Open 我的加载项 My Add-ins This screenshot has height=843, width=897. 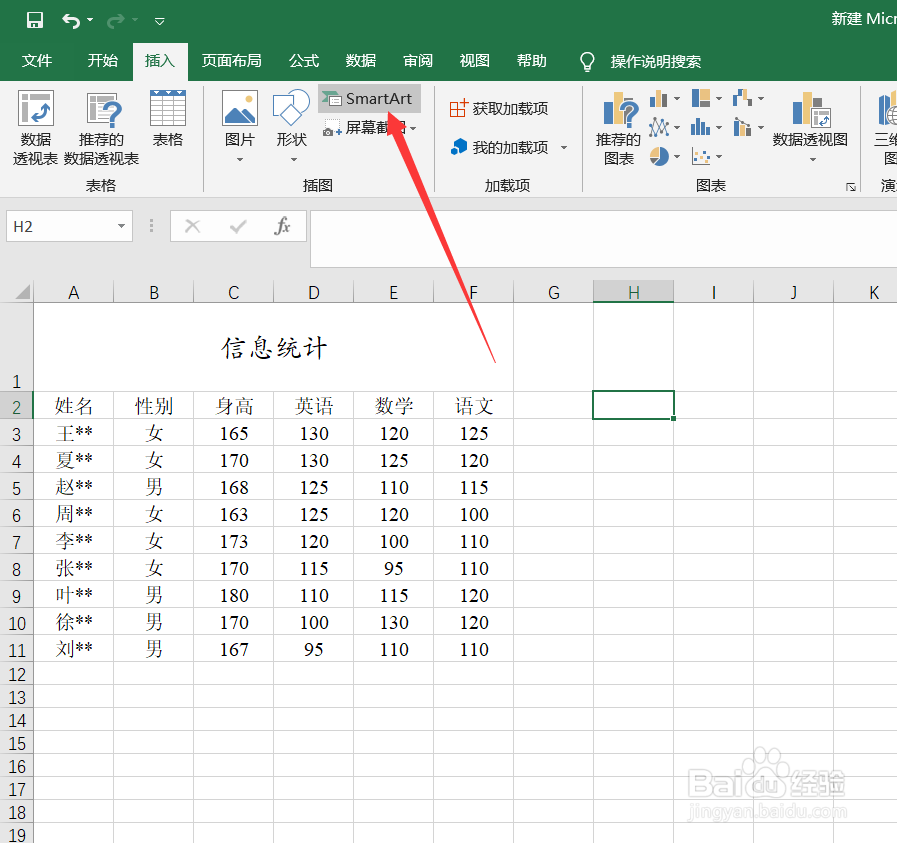pyautogui.click(x=499, y=147)
